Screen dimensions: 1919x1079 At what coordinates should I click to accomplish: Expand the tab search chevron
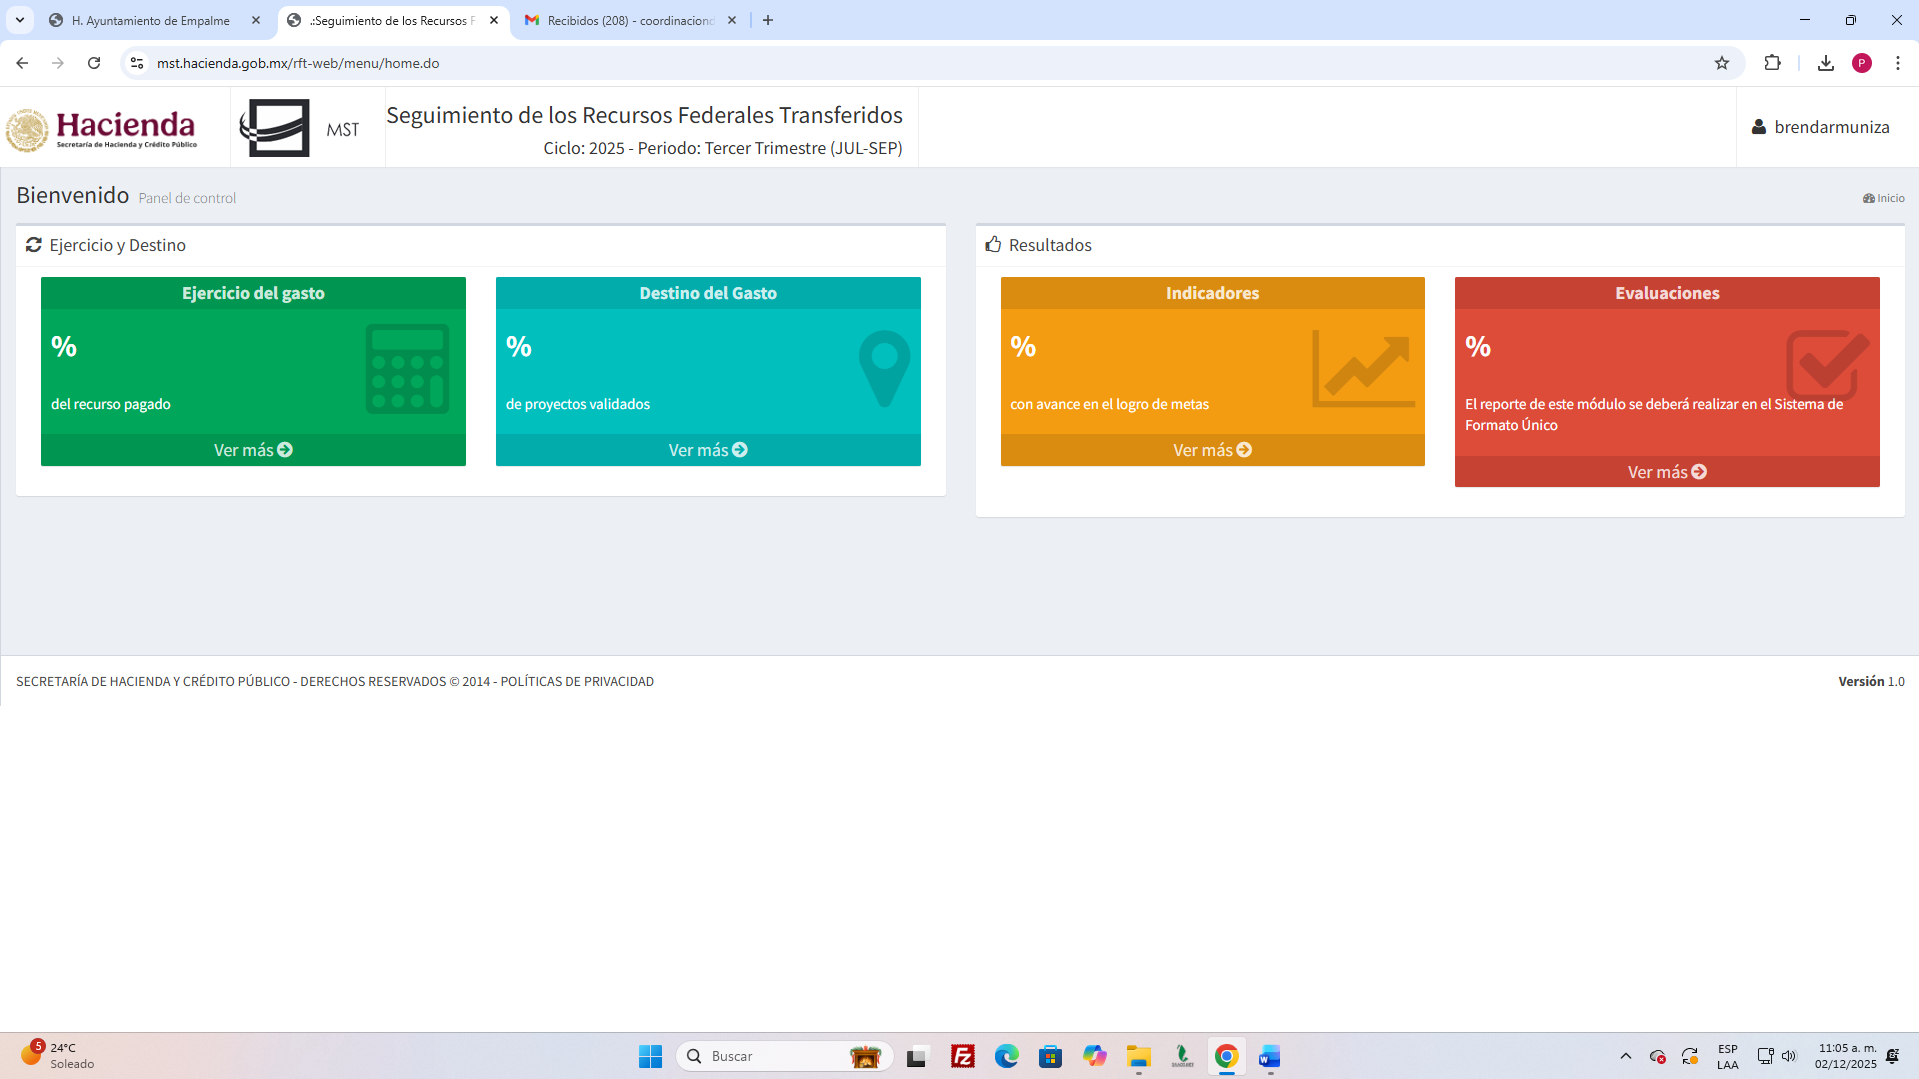tap(20, 20)
